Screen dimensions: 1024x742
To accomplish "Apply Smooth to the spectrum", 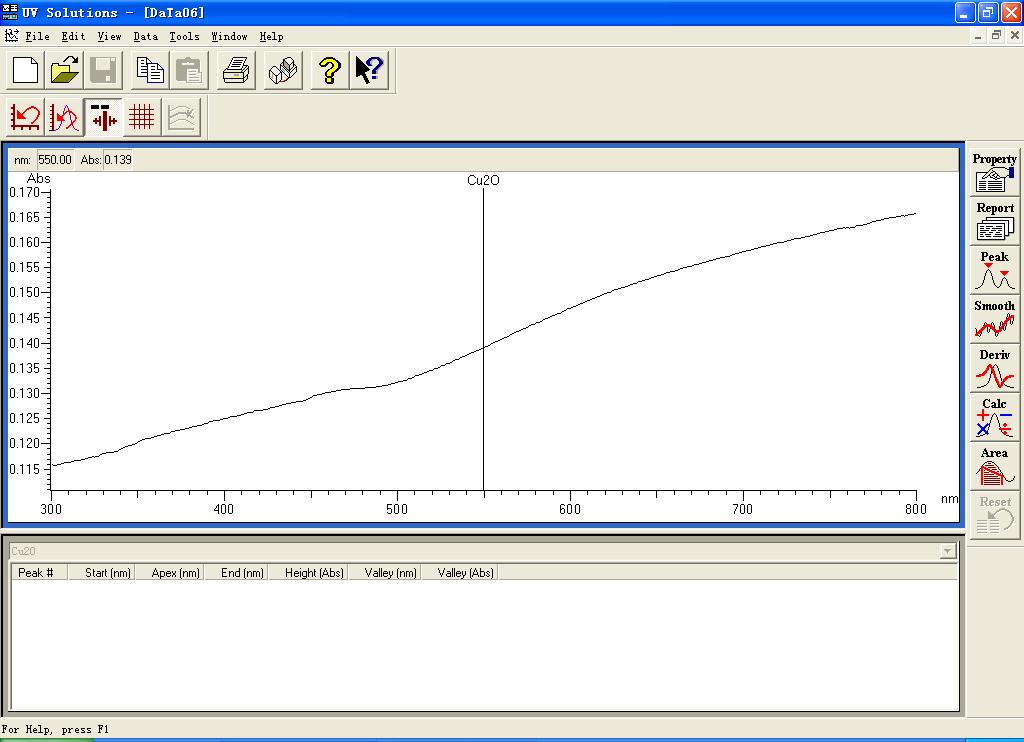I will point(994,319).
